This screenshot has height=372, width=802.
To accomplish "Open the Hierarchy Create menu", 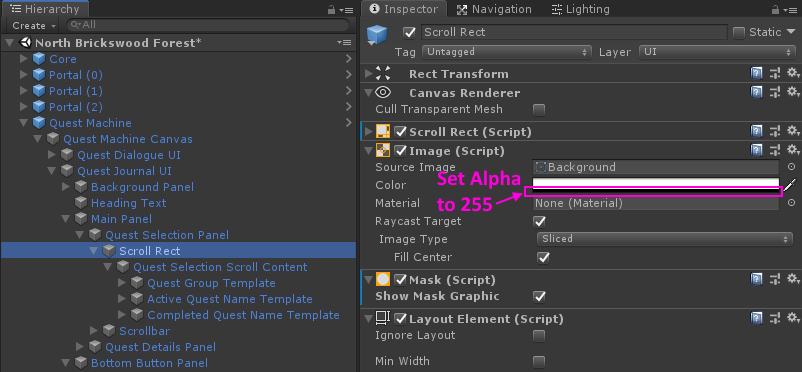I will [x=34, y=25].
